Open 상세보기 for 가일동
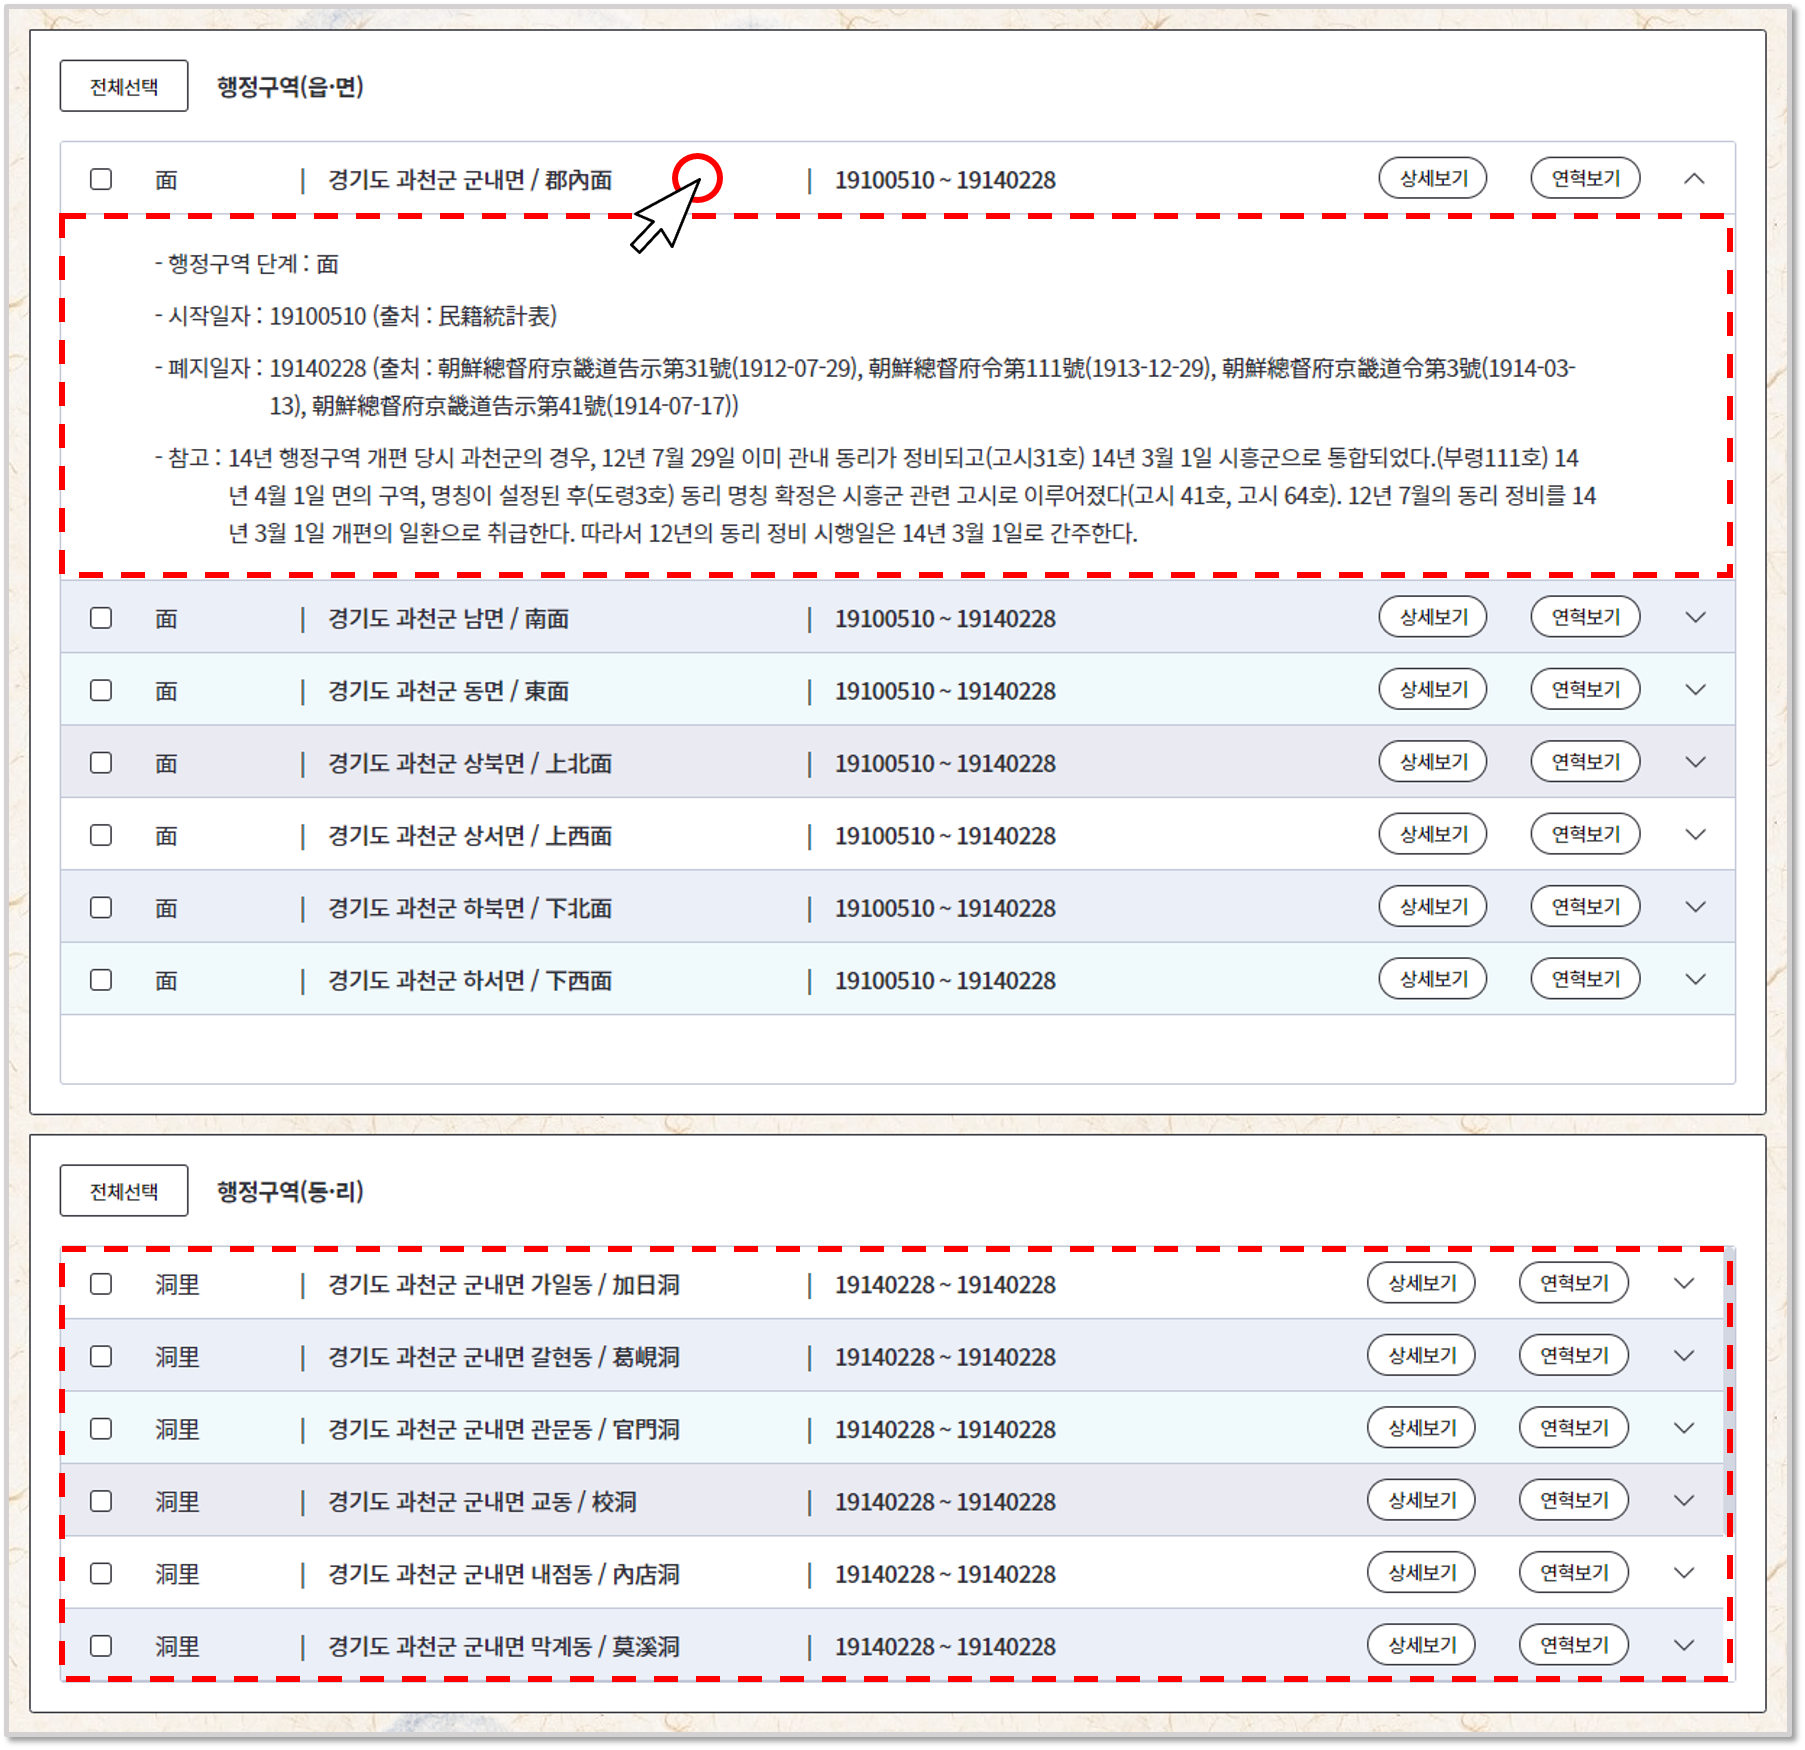This screenshot has height=1750, width=1805. (1421, 1283)
